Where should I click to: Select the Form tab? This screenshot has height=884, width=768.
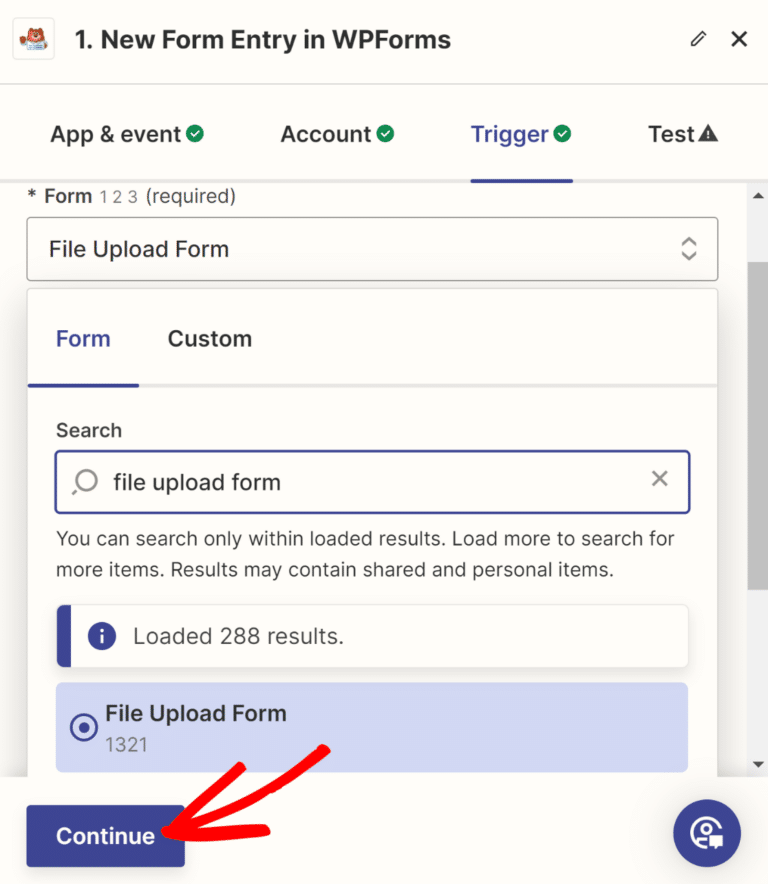(83, 338)
